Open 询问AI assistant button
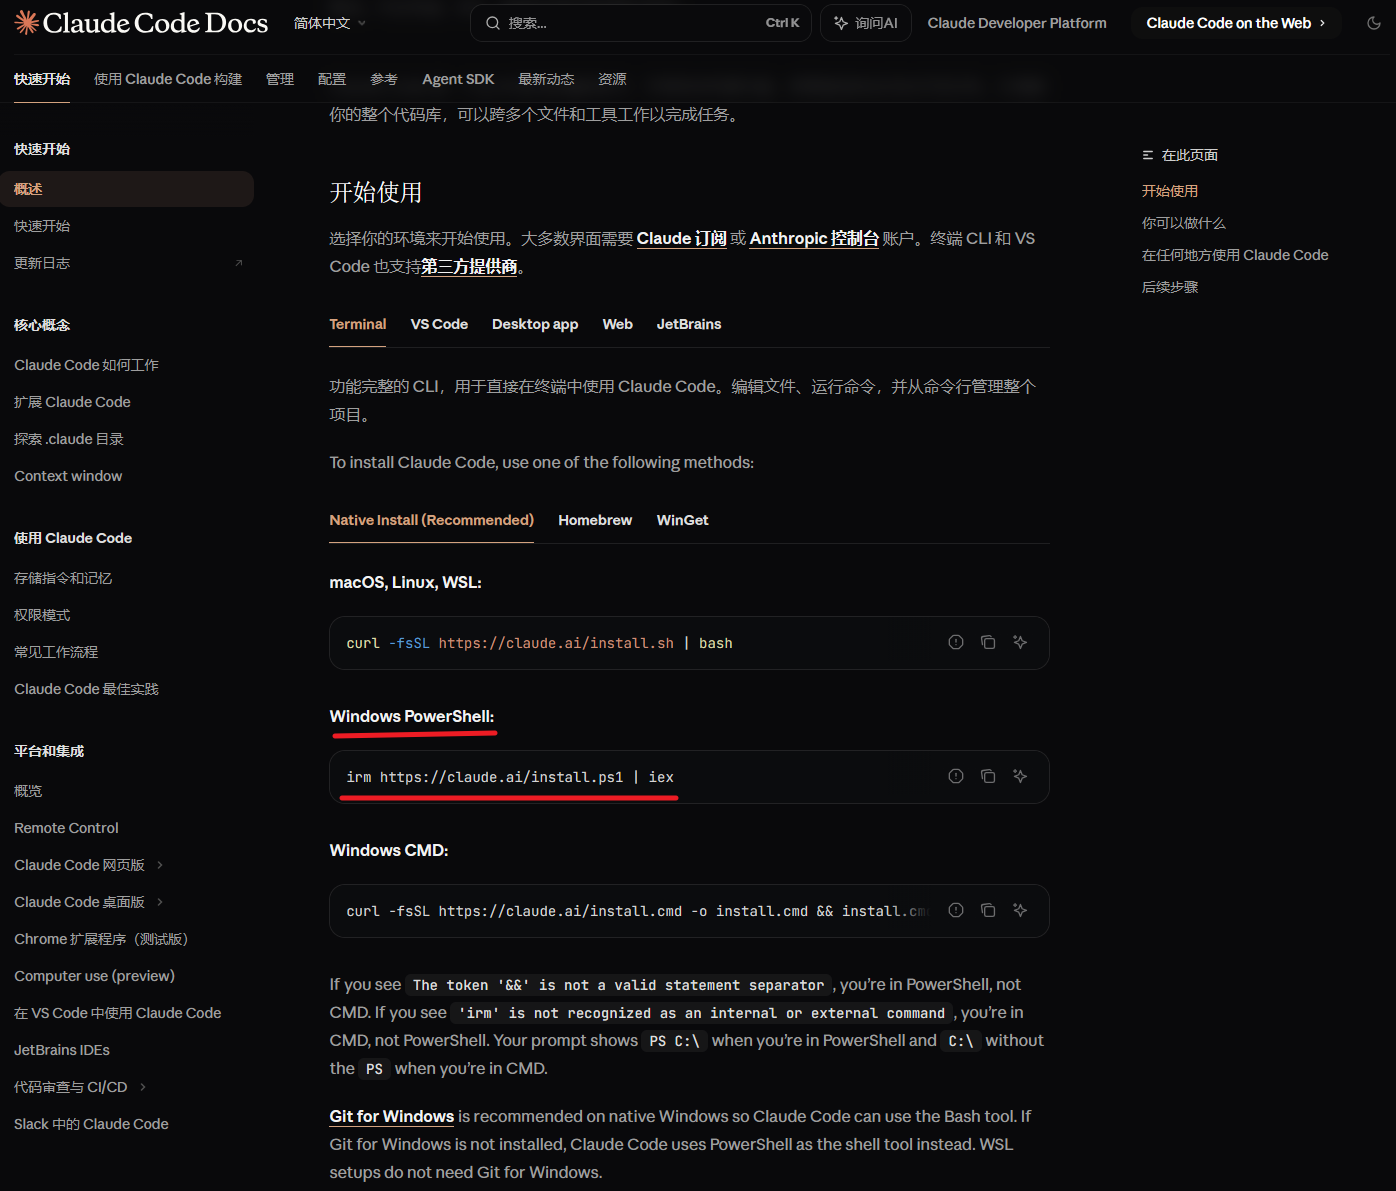The image size is (1396, 1191). pyautogui.click(x=866, y=23)
